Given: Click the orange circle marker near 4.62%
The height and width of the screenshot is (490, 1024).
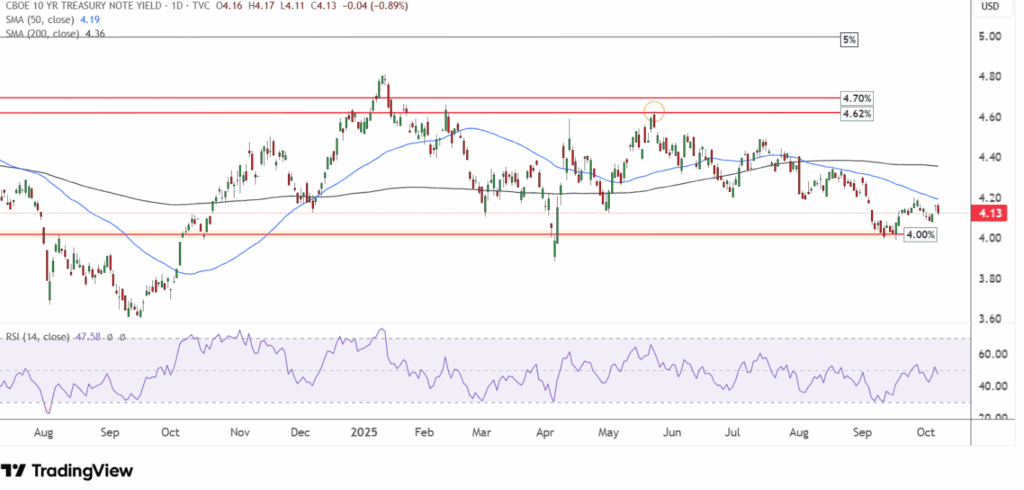Looking at the screenshot, I should pyautogui.click(x=654, y=111).
